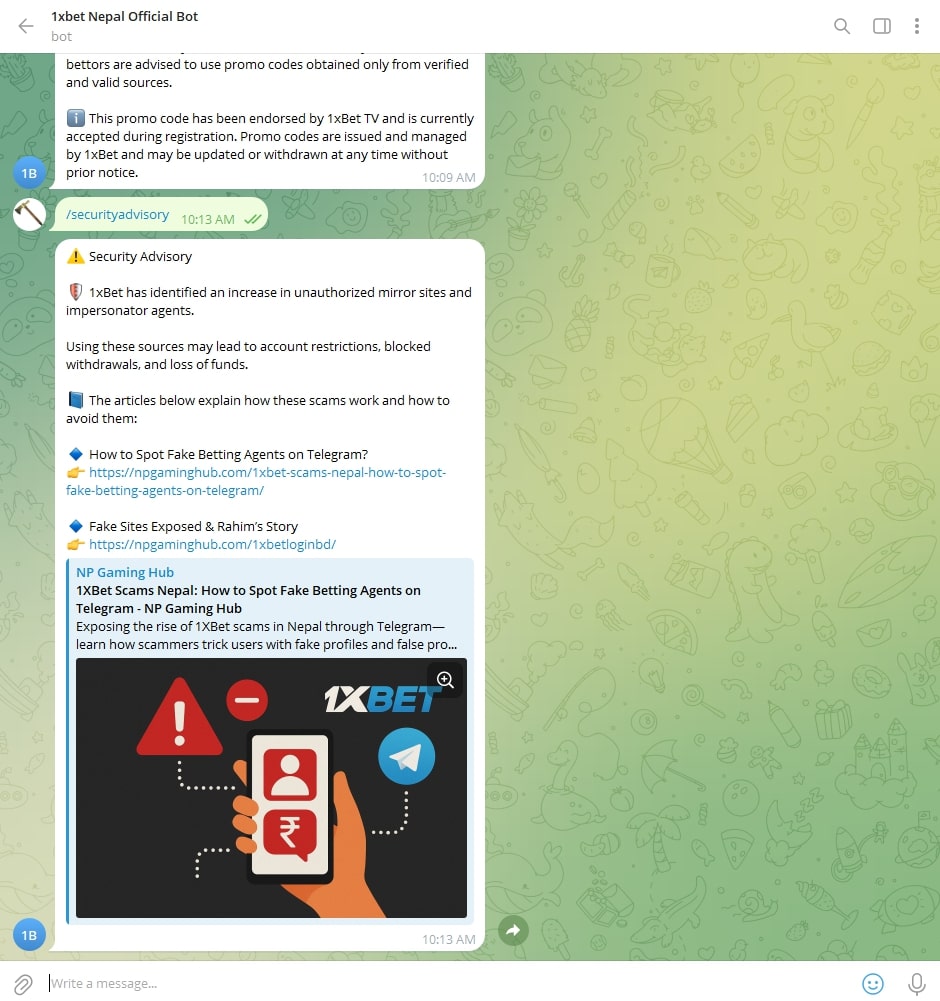Click the blue 1B bot avatar at the bottom
Image resolution: width=940 pixels, height=1001 pixels.
[29, 935]
